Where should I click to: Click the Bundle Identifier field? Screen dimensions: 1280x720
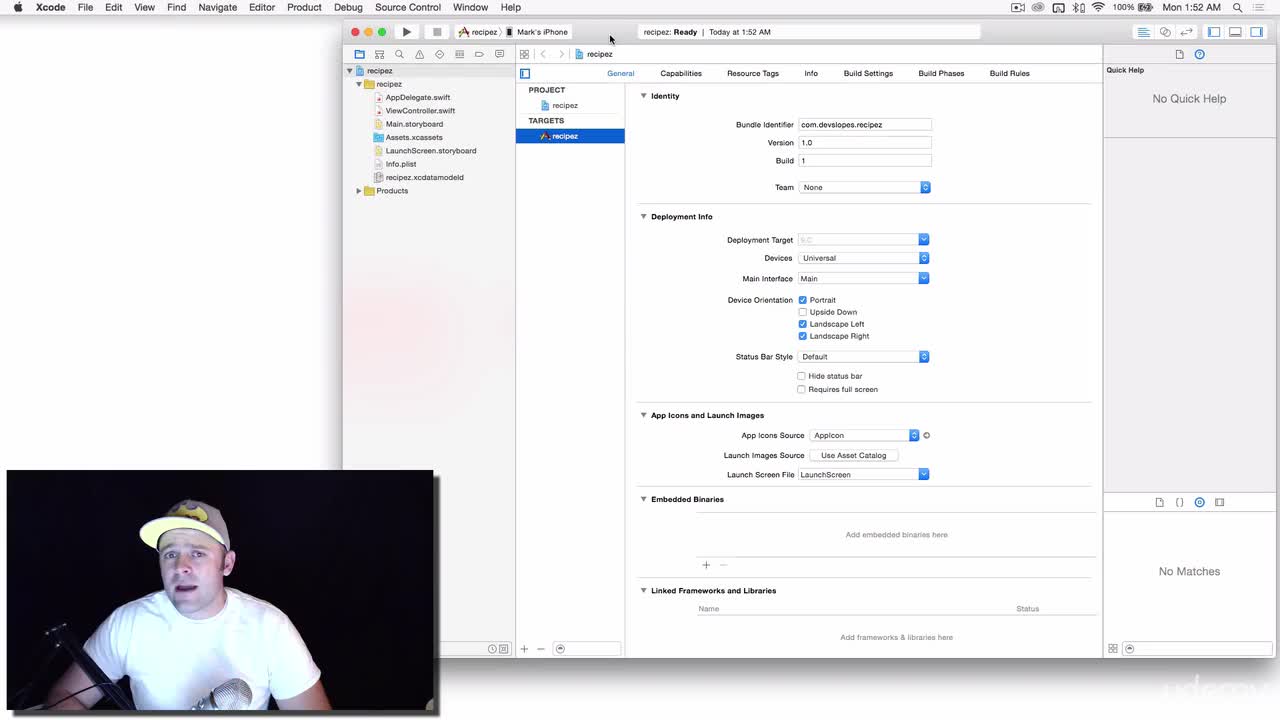pyautogui.click(x=864, y=125)
